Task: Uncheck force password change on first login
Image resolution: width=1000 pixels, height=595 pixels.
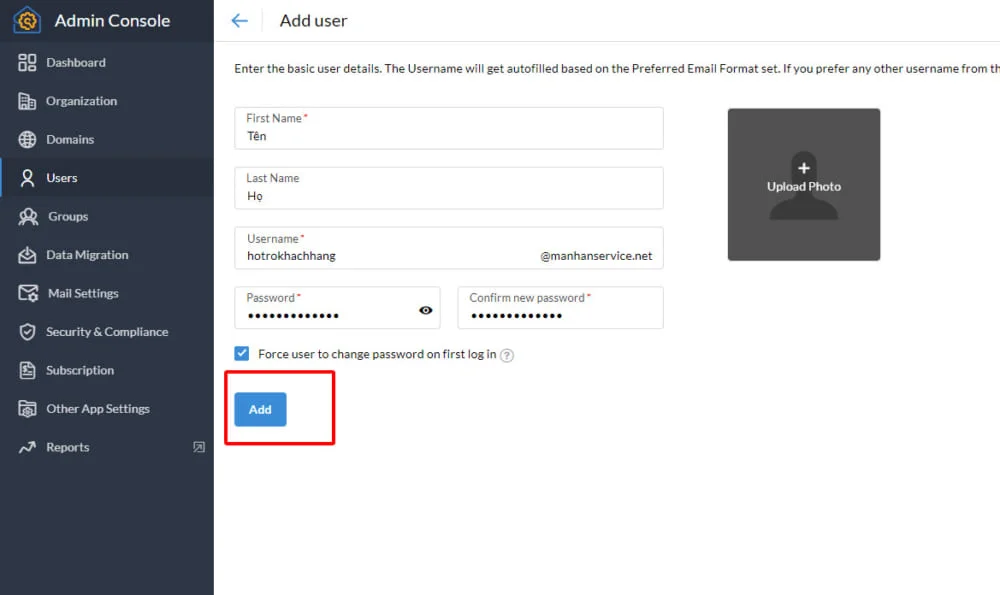Action: (241, 353)
